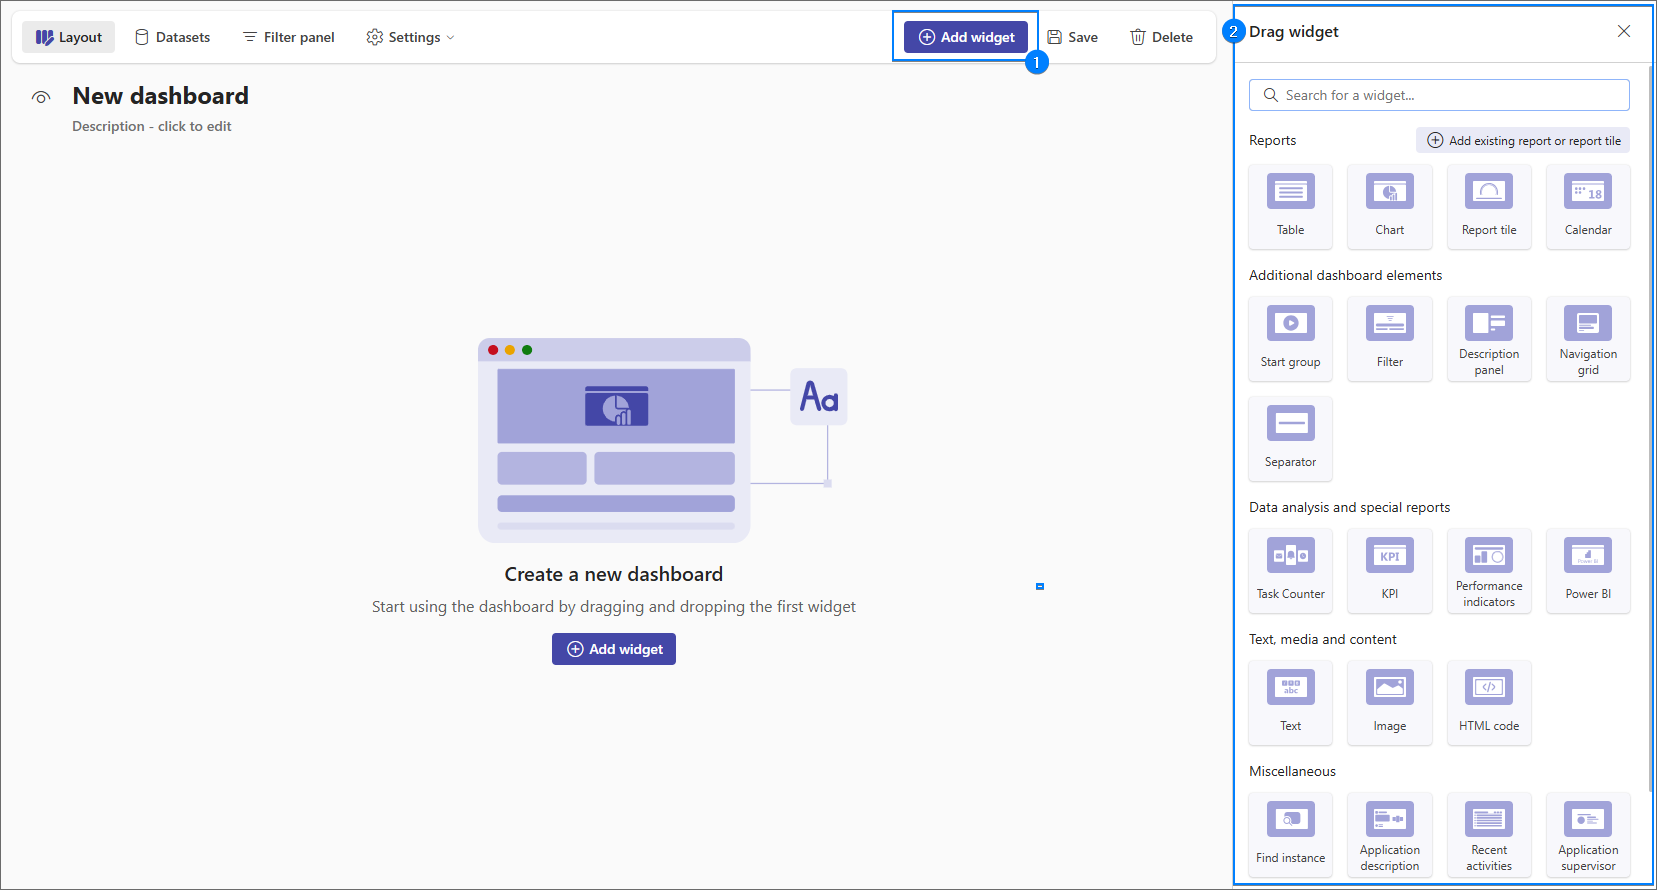The height and width of the screenshot is (890, 1657).
Task: Select the Task Counter widget
Action: 1290,570
